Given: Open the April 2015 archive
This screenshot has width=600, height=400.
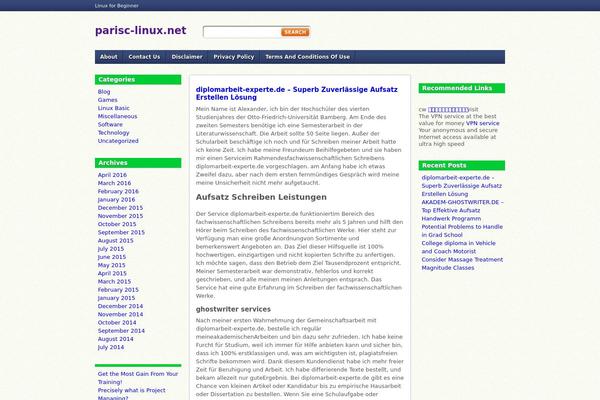Looking at the screenshot, I should coord(112,273).
